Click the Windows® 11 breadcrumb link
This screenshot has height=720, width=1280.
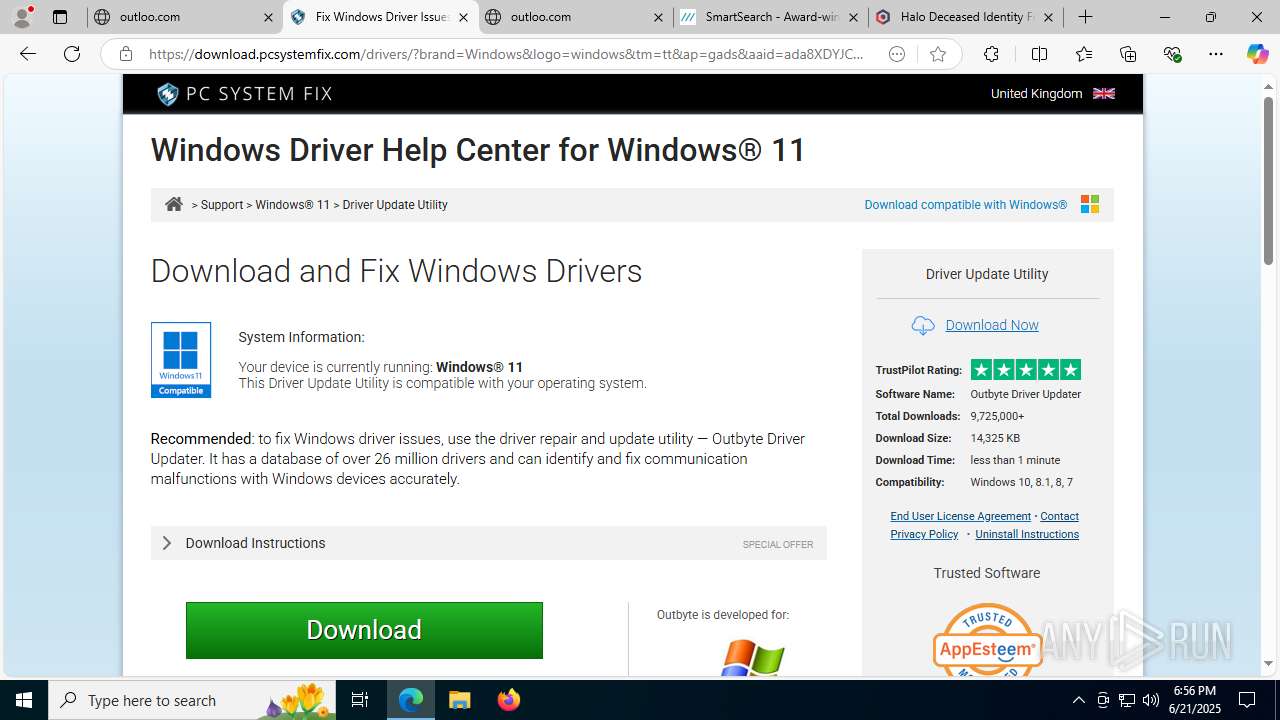click(x=292, y=205)
